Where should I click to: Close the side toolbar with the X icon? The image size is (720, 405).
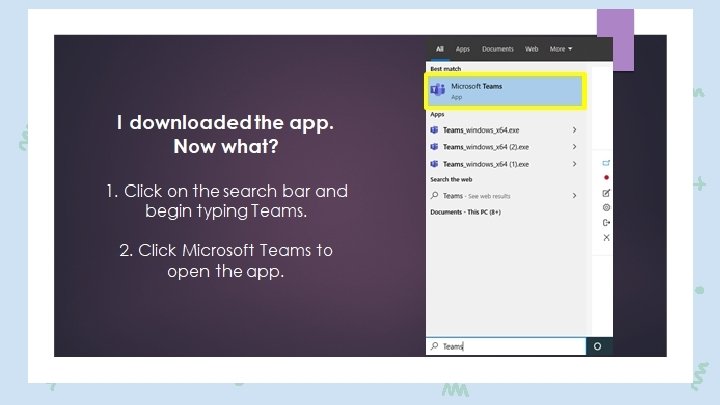[x=606, y=238]
